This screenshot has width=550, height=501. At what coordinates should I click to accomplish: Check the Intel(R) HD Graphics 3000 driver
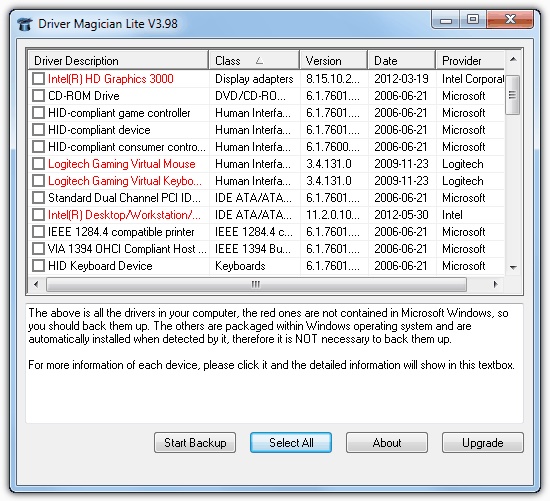click(x=38, y=79)
